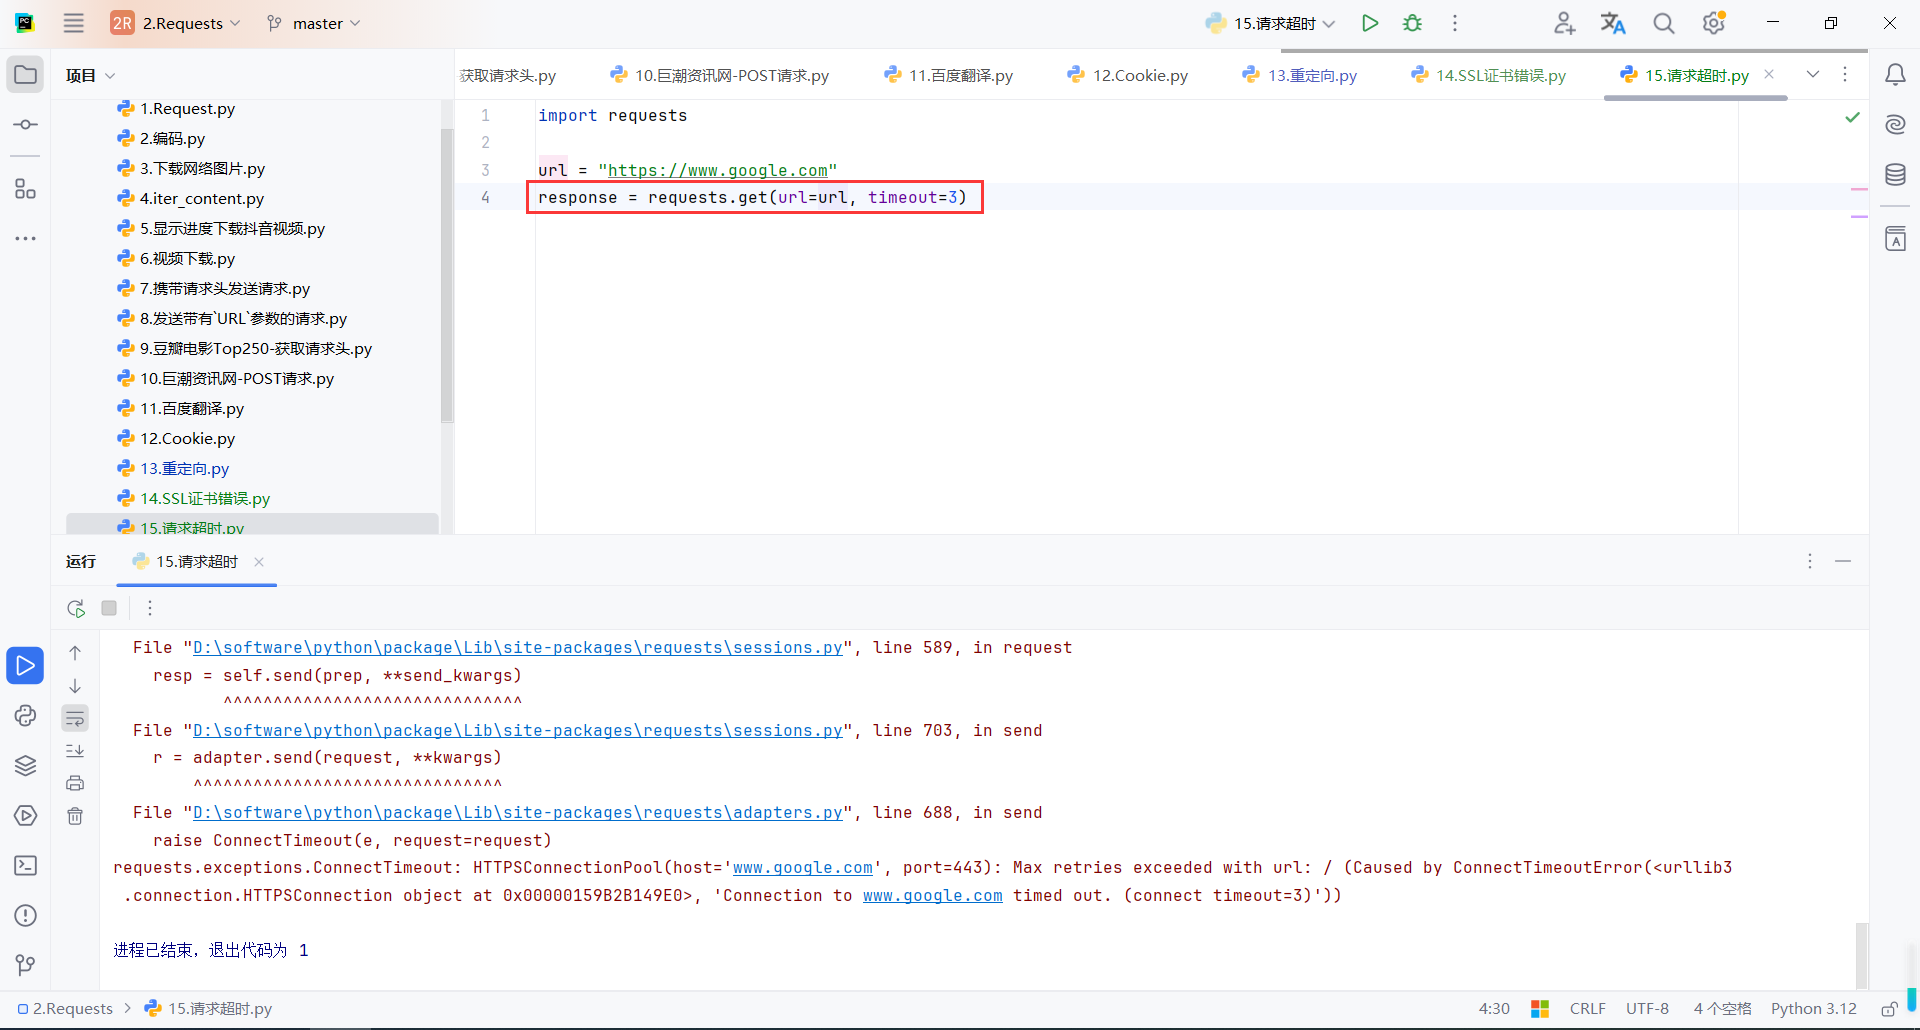1920x1030 pixels.
Task: Clear all console output with trash icon
Action: click(x=75, y=816)
